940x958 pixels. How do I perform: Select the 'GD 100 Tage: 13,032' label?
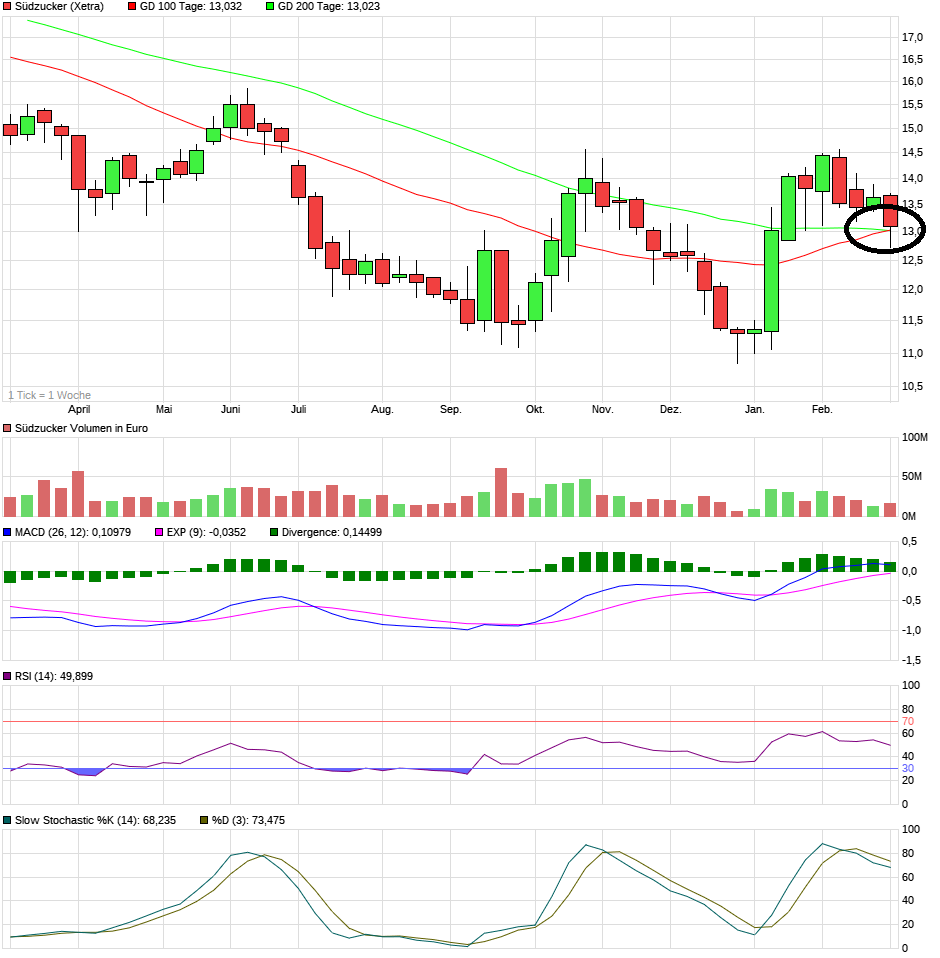(x=191, y=6)
